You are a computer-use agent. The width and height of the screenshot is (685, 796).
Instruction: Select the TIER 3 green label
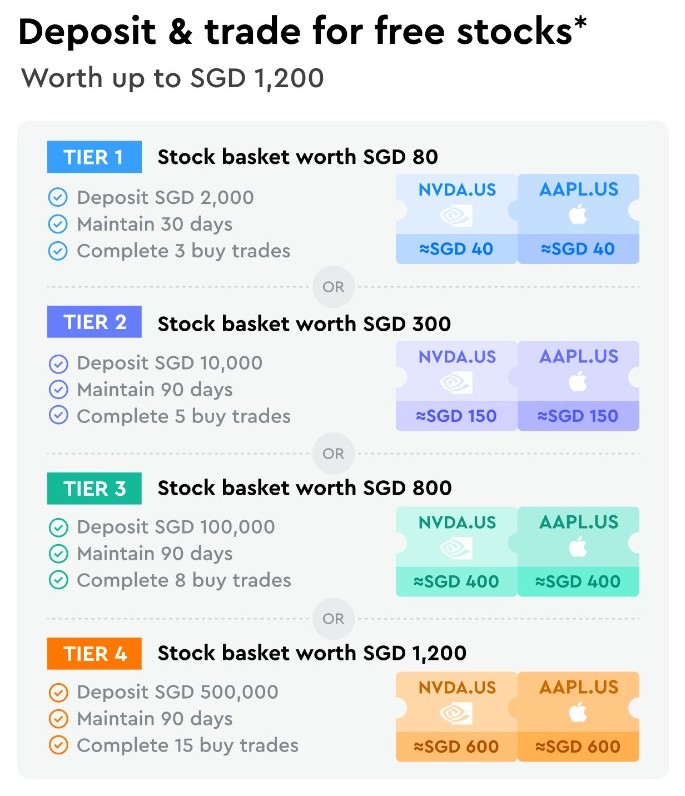point(94,489)
